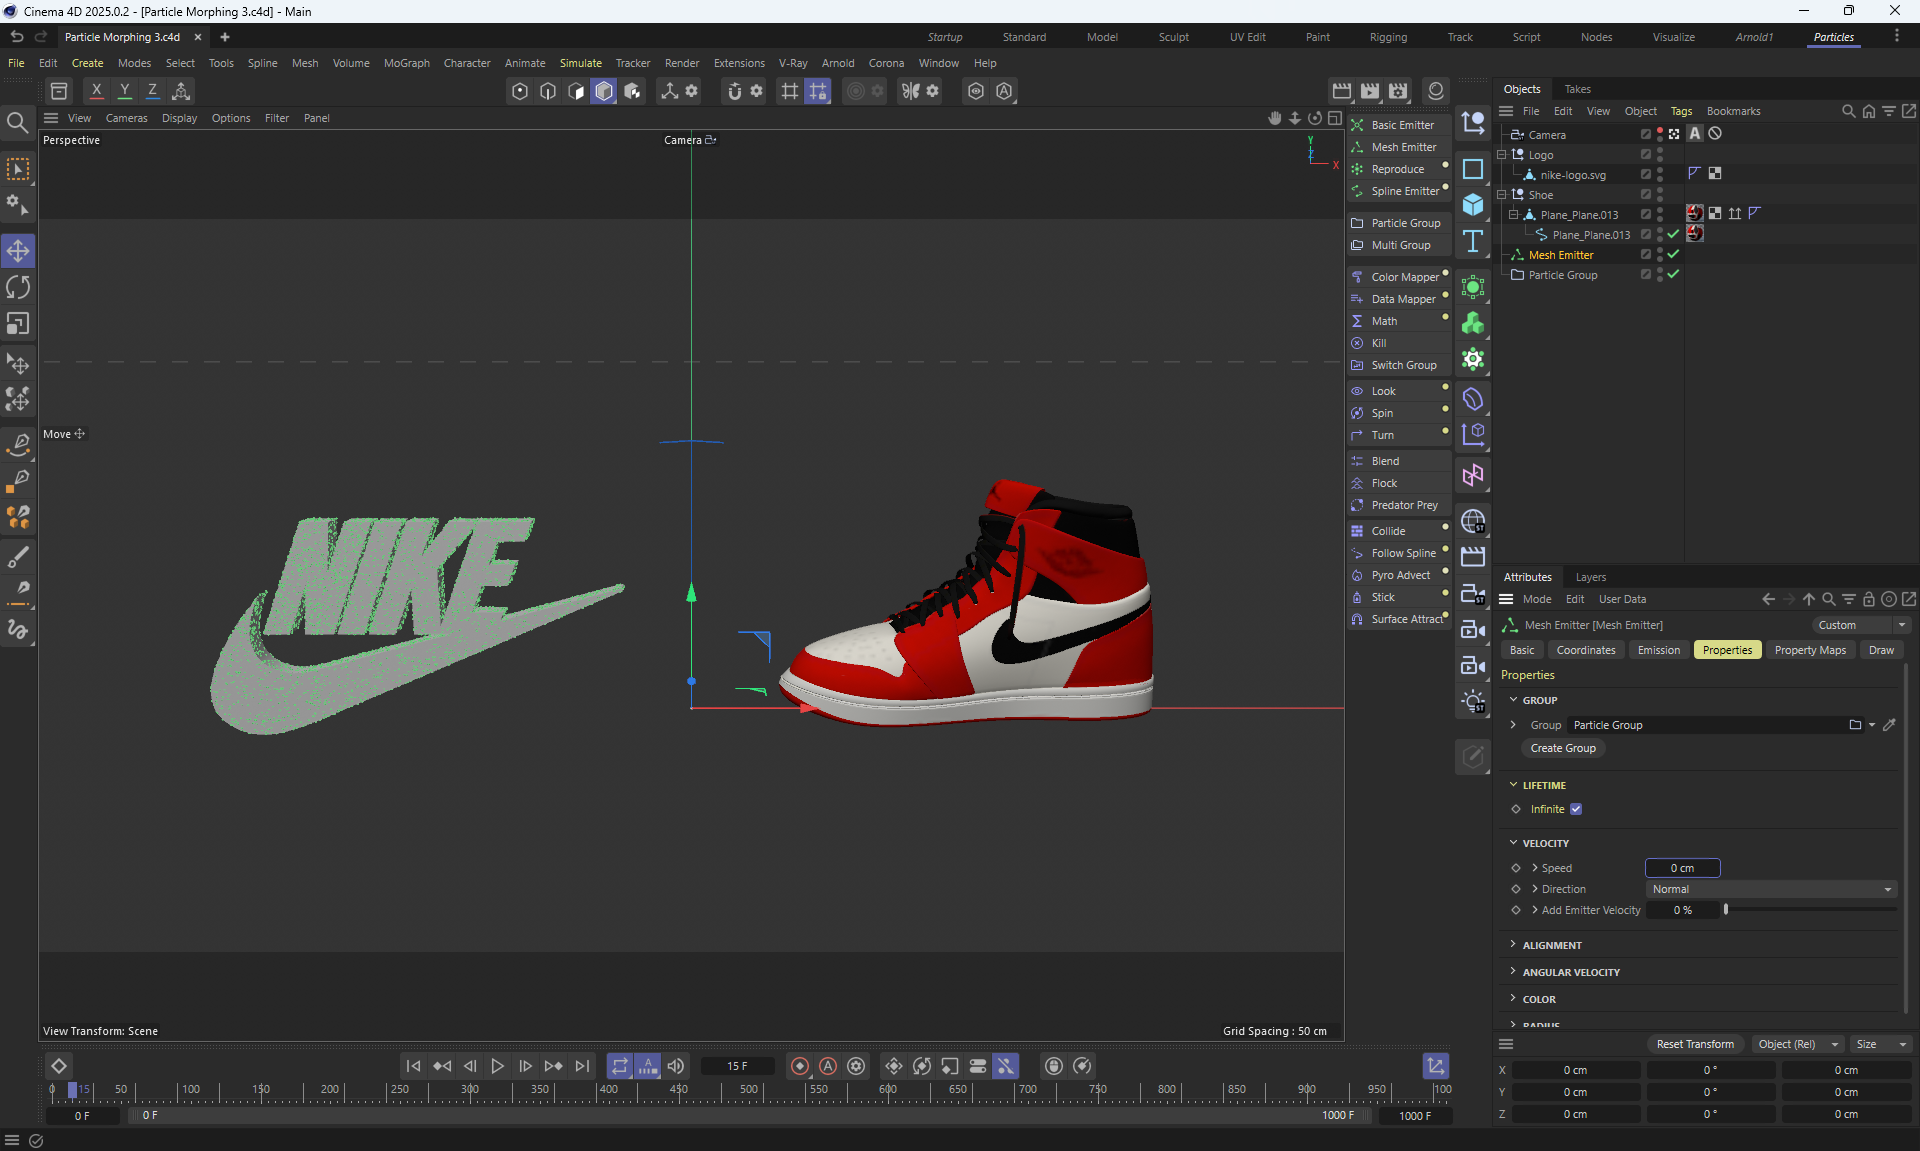Viewport: 1920px width, 1151px height.
Task: Click the Cube primitive icon
Action: pos(1473,205)
